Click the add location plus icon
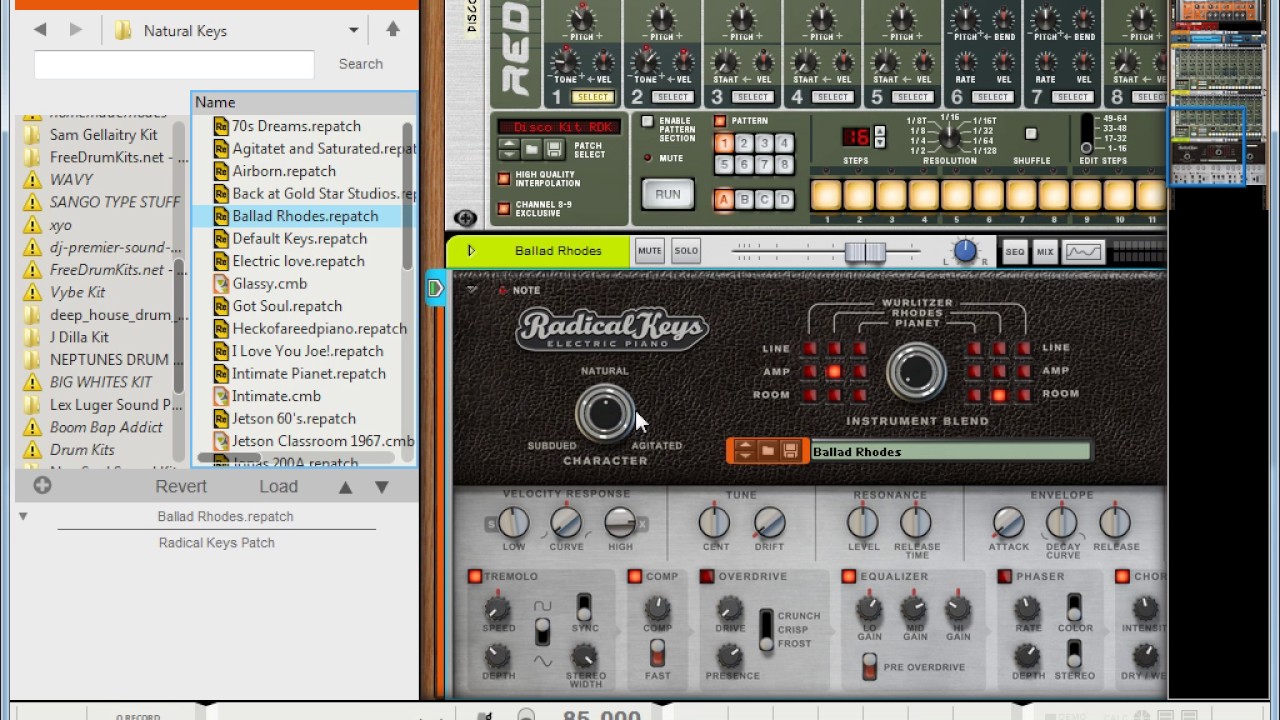The height and width of the screenshot is (720, 1280). [42, 486]
